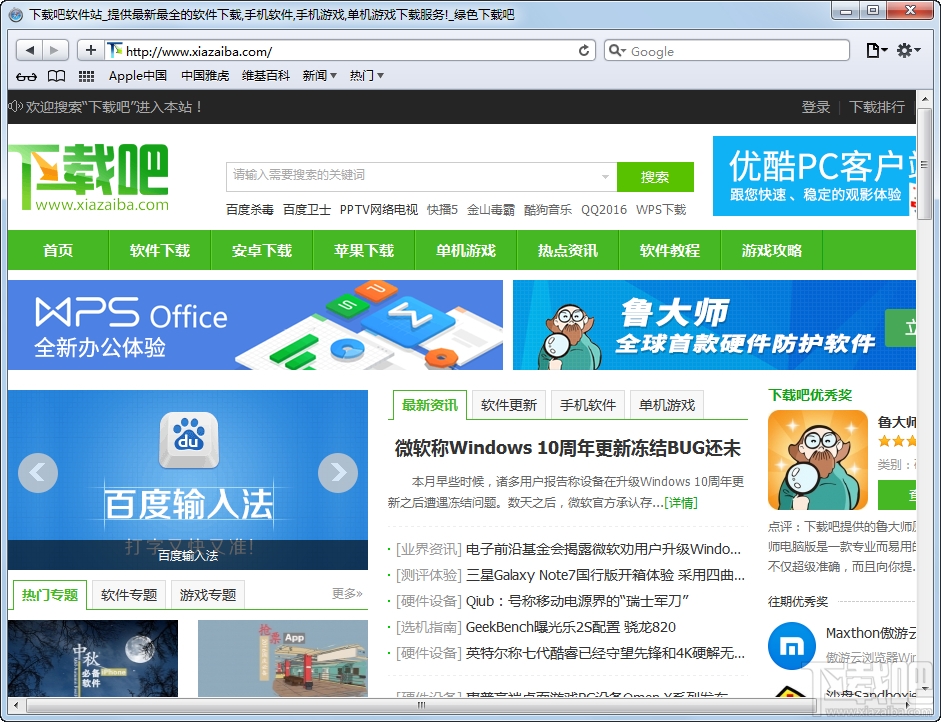Screen dimensions: 941x722
Task: Expand the site search suggestions dropdown arrow
Action: pos(605,176)
